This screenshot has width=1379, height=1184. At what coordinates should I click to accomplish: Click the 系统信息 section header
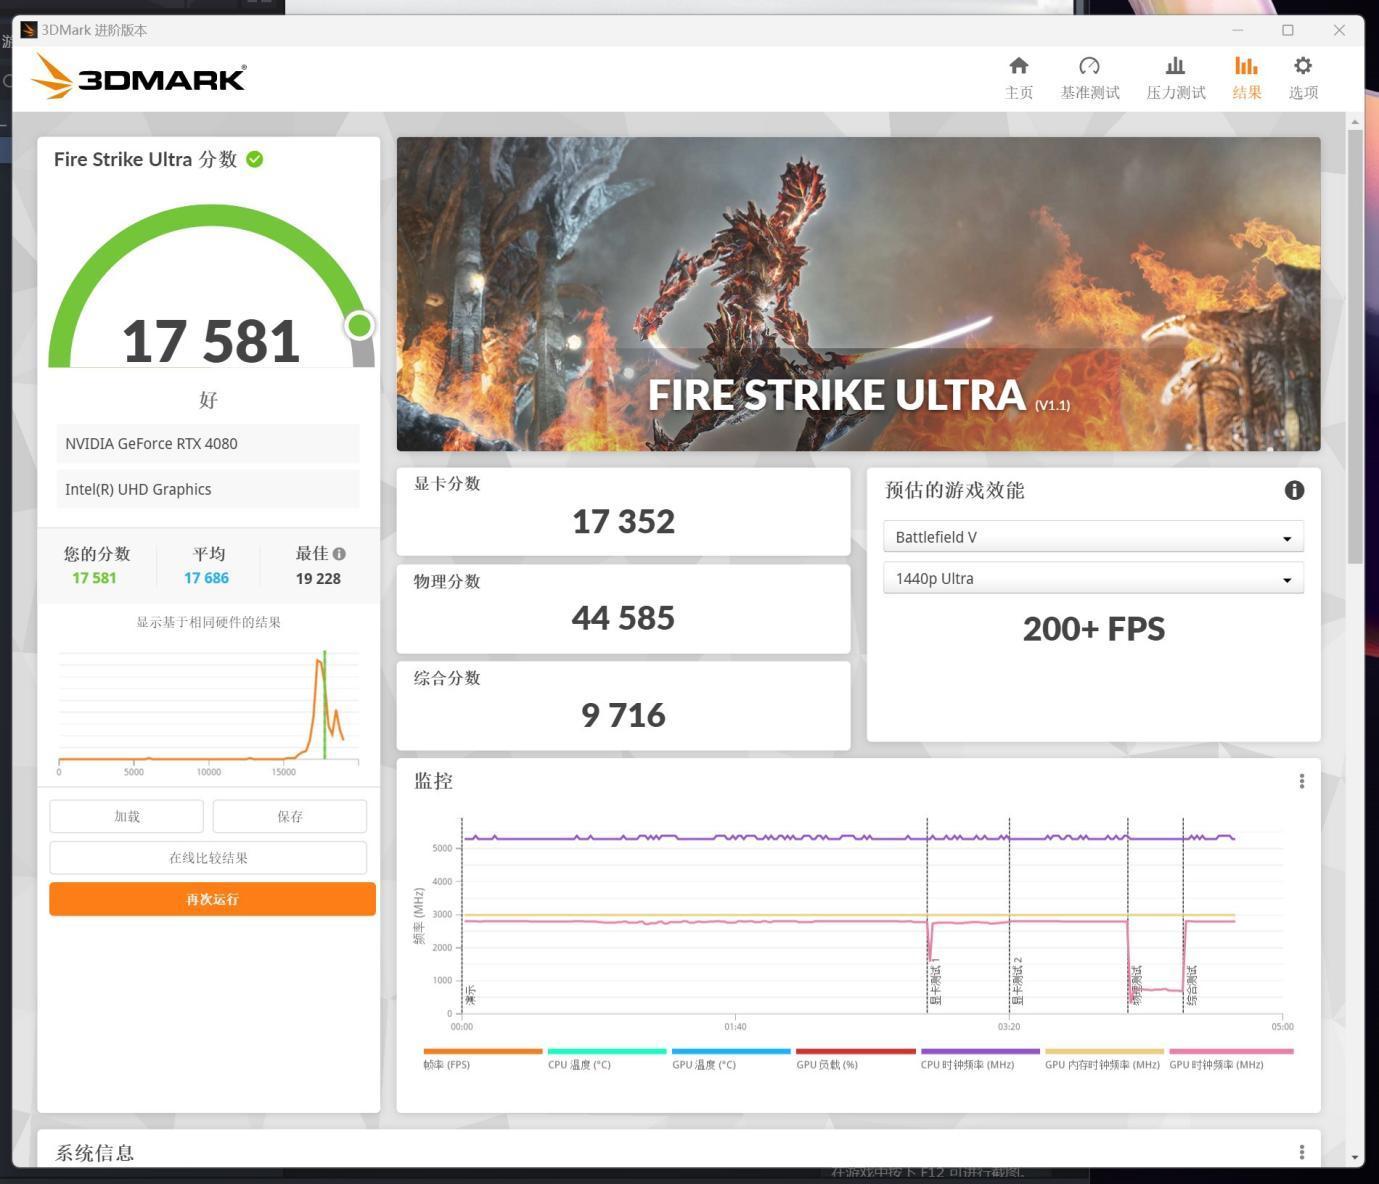[x=94, y=1152]
